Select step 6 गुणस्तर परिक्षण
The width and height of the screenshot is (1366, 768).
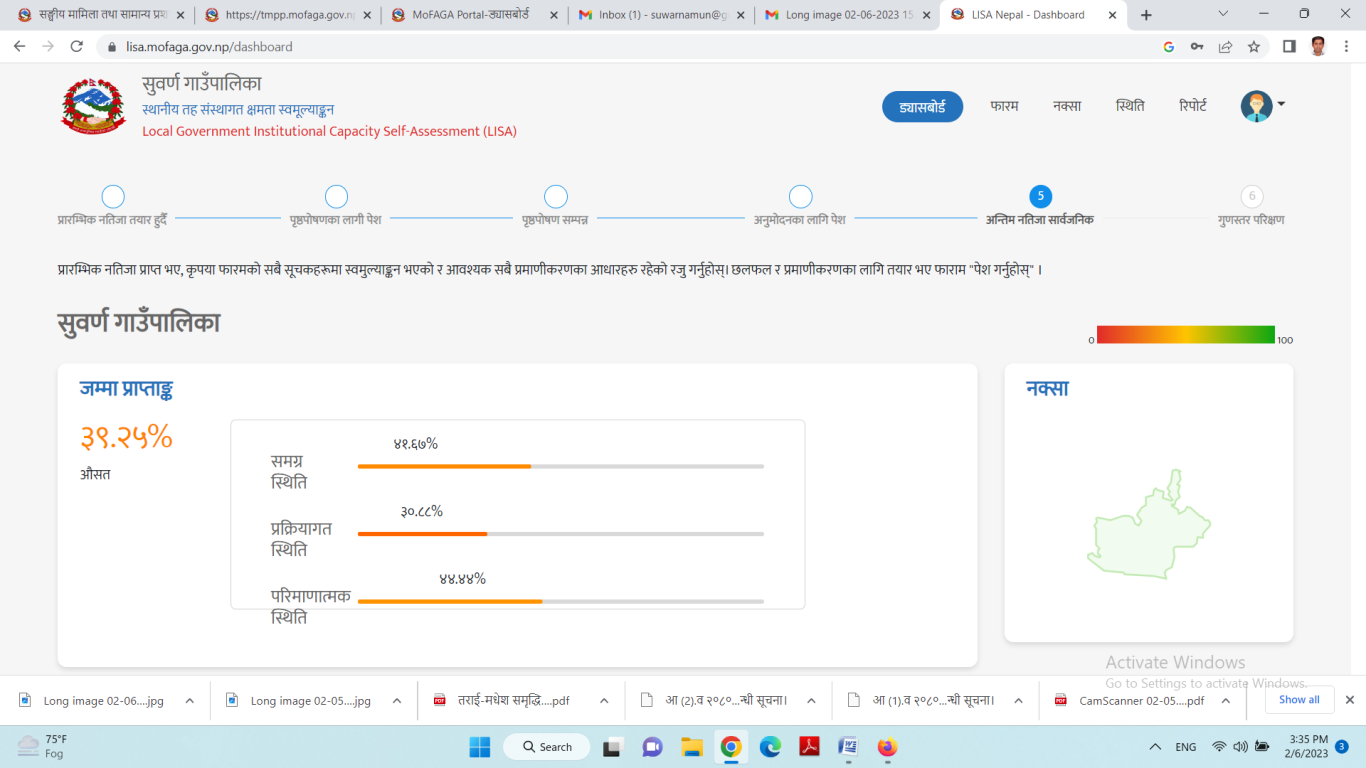1252,197
